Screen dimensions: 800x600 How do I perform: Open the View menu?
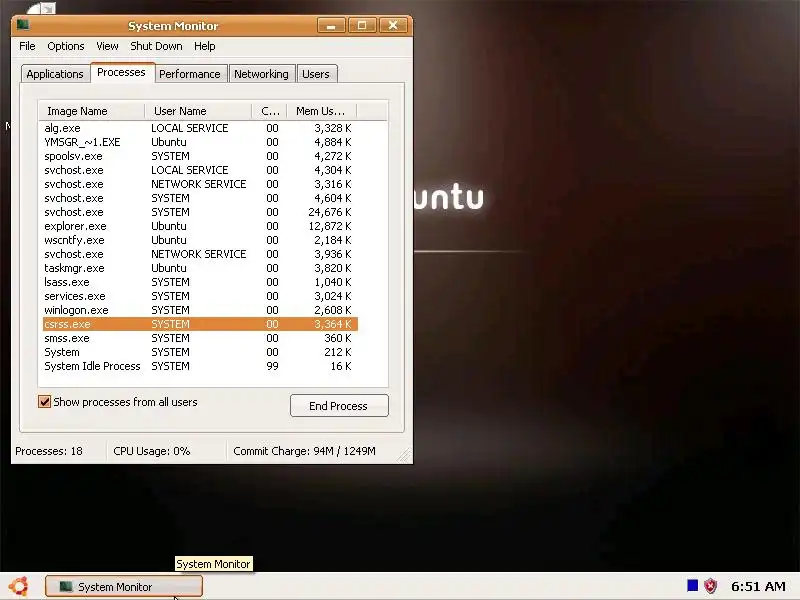(107, 46)
